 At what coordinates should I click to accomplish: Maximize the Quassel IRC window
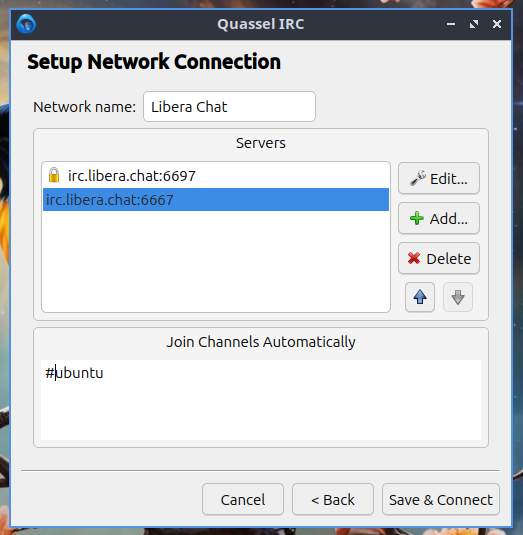(x=474, y=24)
